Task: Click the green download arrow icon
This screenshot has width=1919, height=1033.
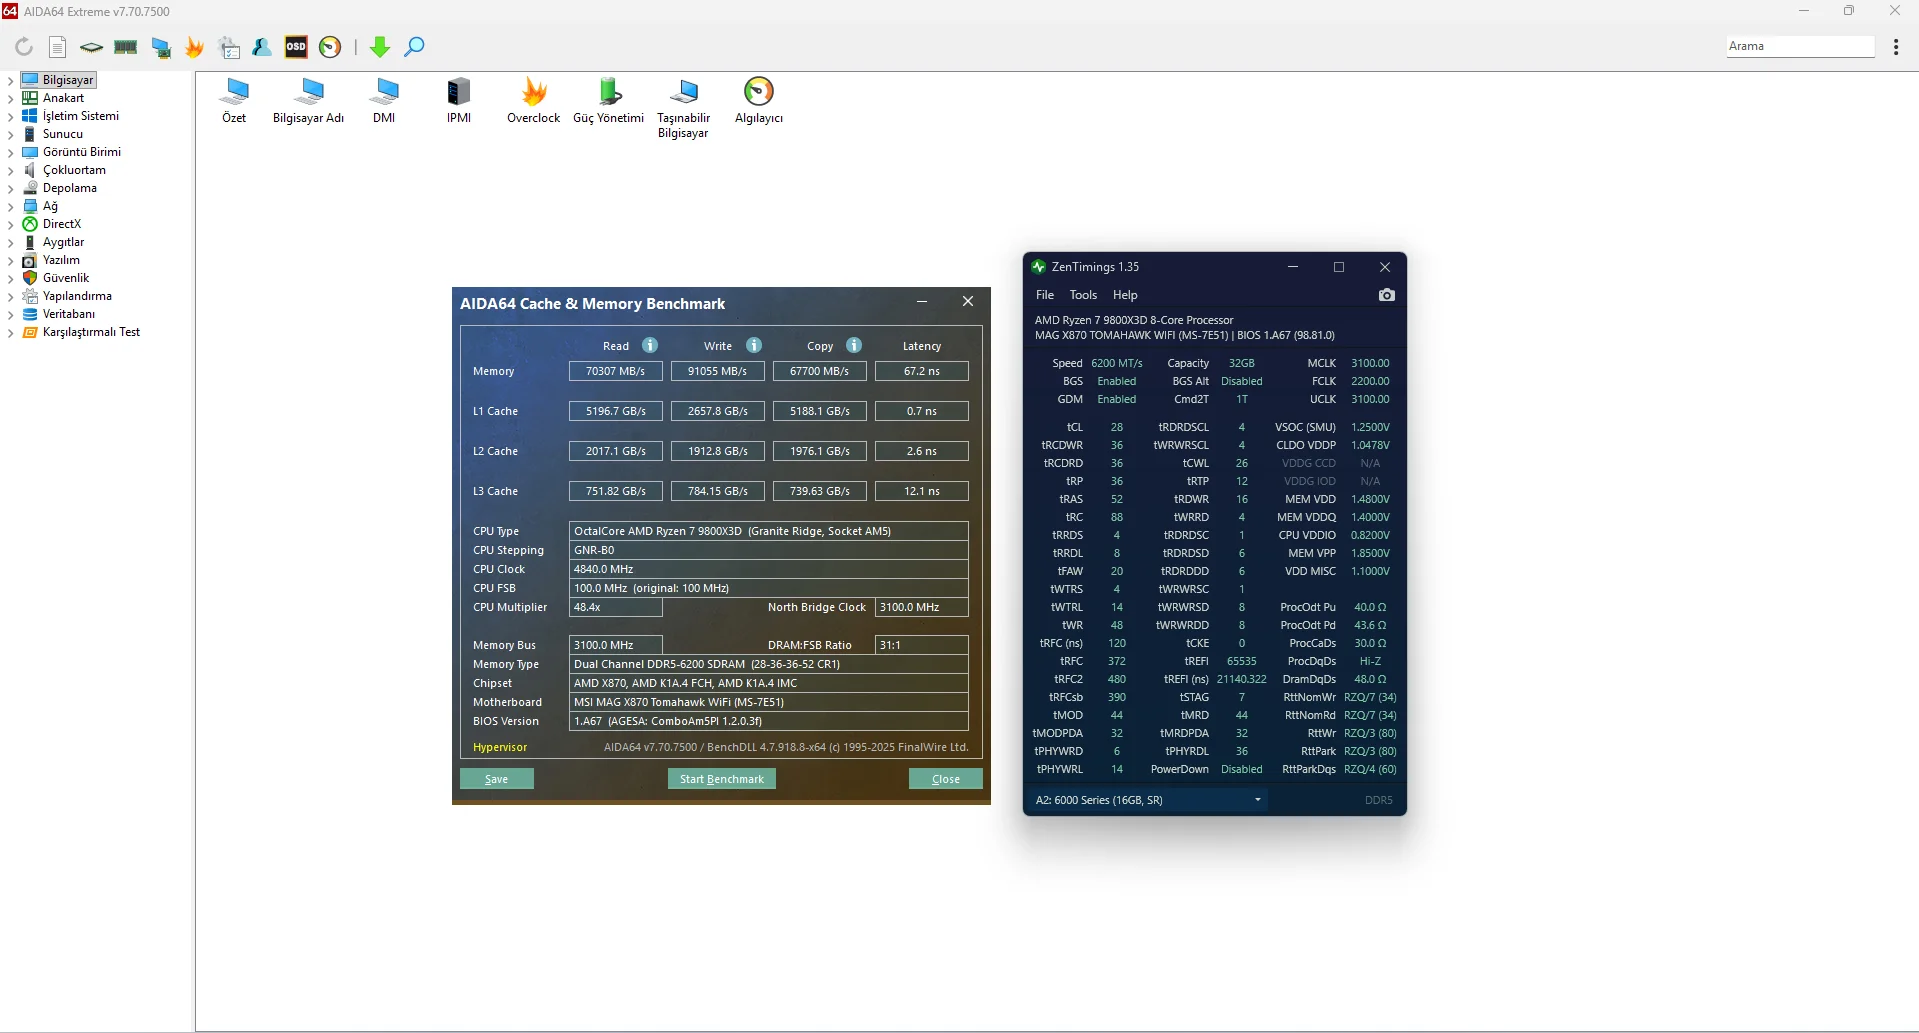Action: click(380, 47)
